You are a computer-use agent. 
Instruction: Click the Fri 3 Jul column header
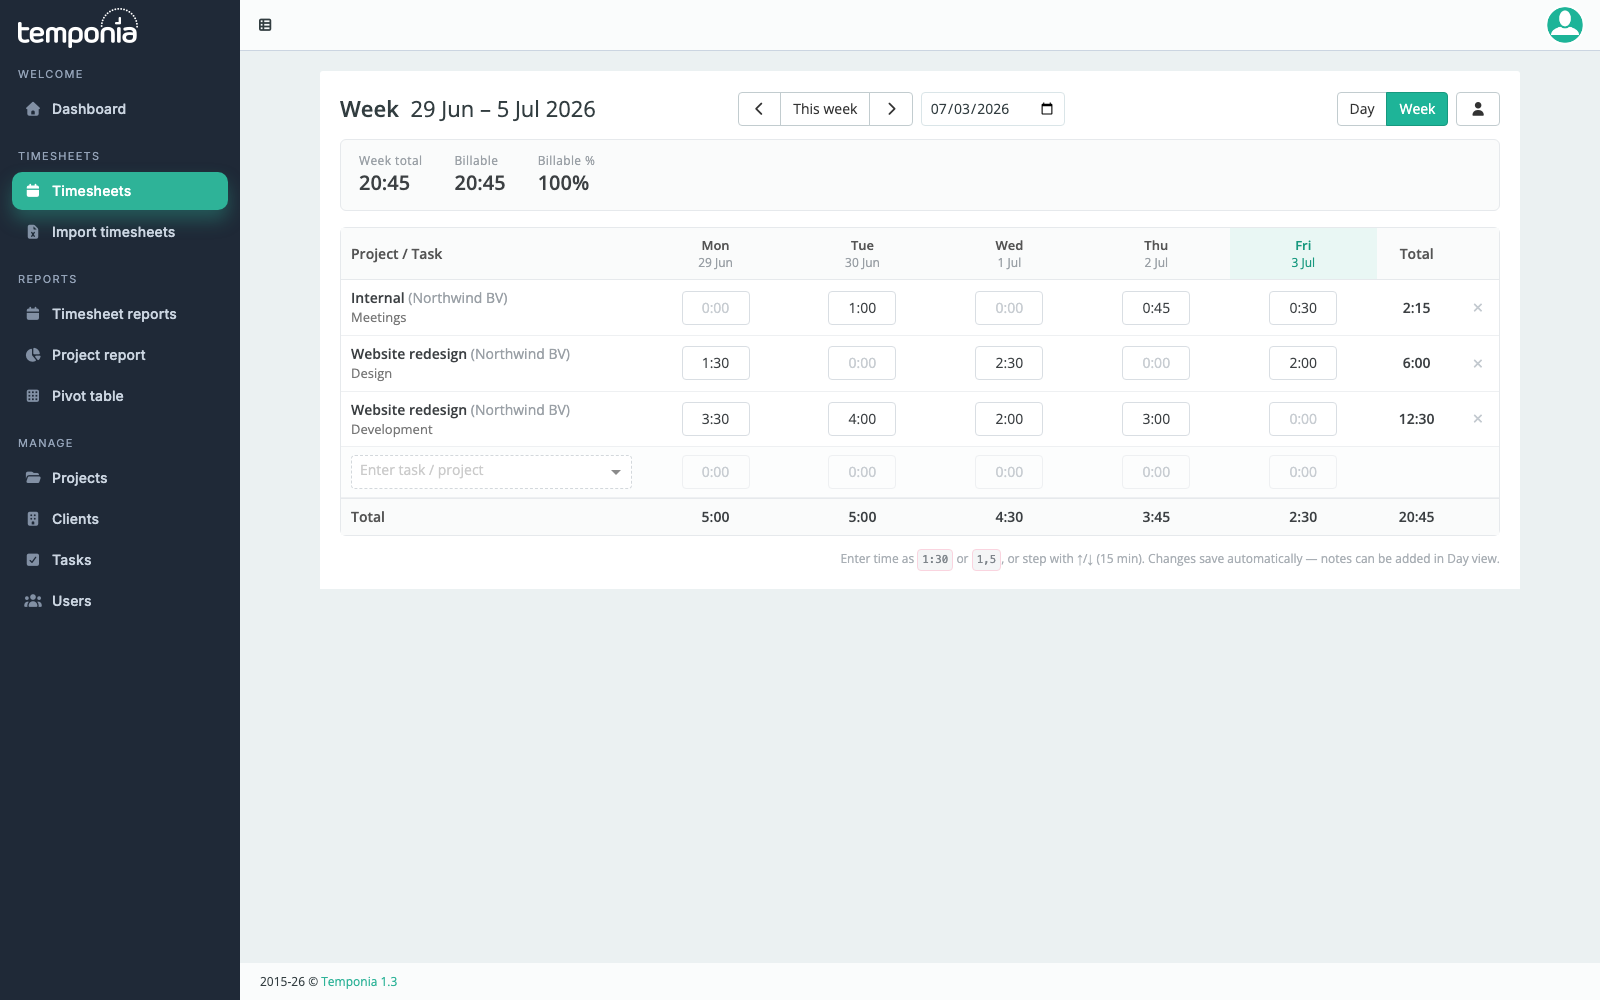[1303, 254]
